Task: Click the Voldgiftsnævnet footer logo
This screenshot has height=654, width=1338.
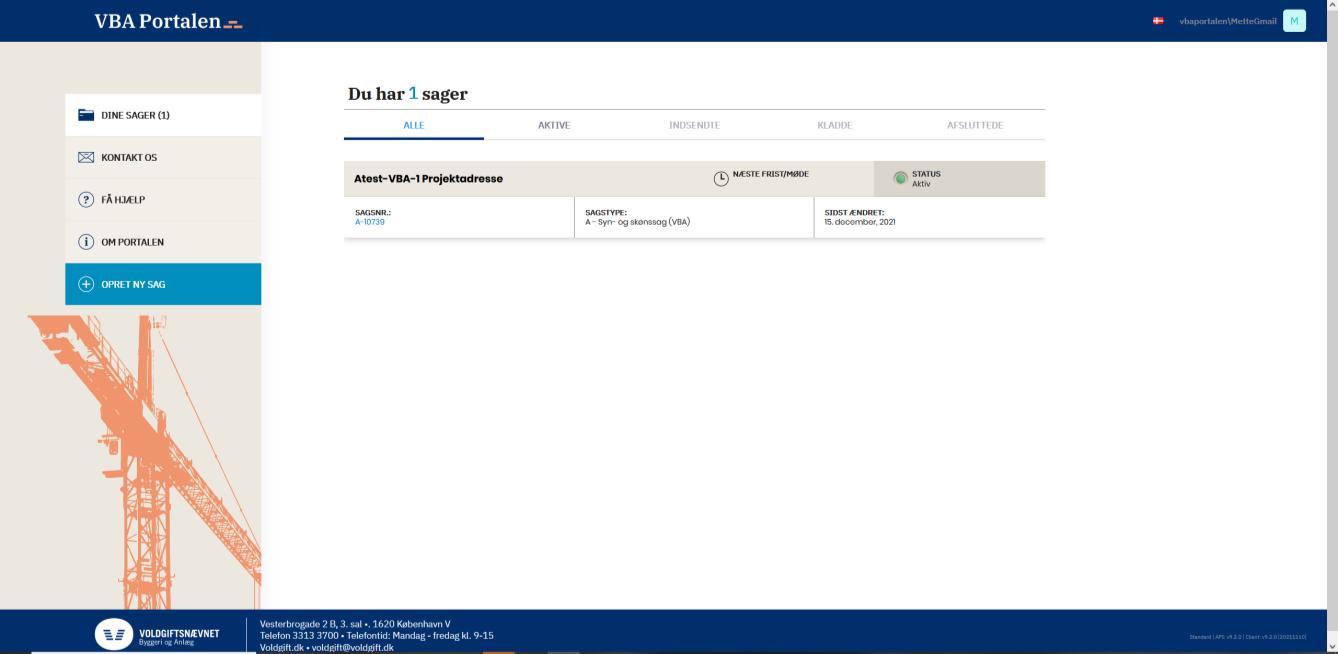Action: [x=157, y=634]
